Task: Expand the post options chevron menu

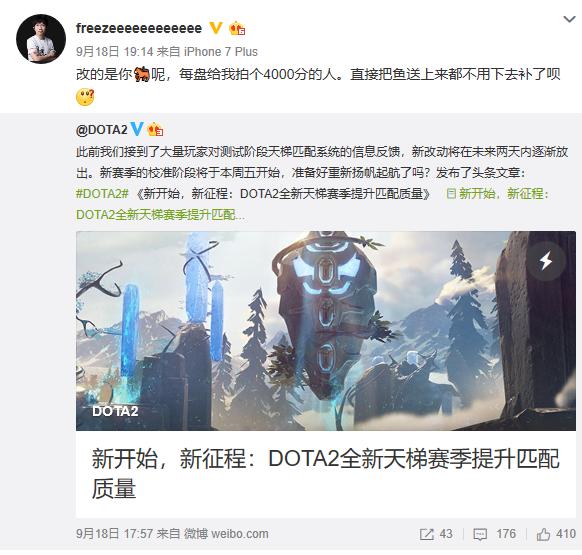Action: point(569,19)
